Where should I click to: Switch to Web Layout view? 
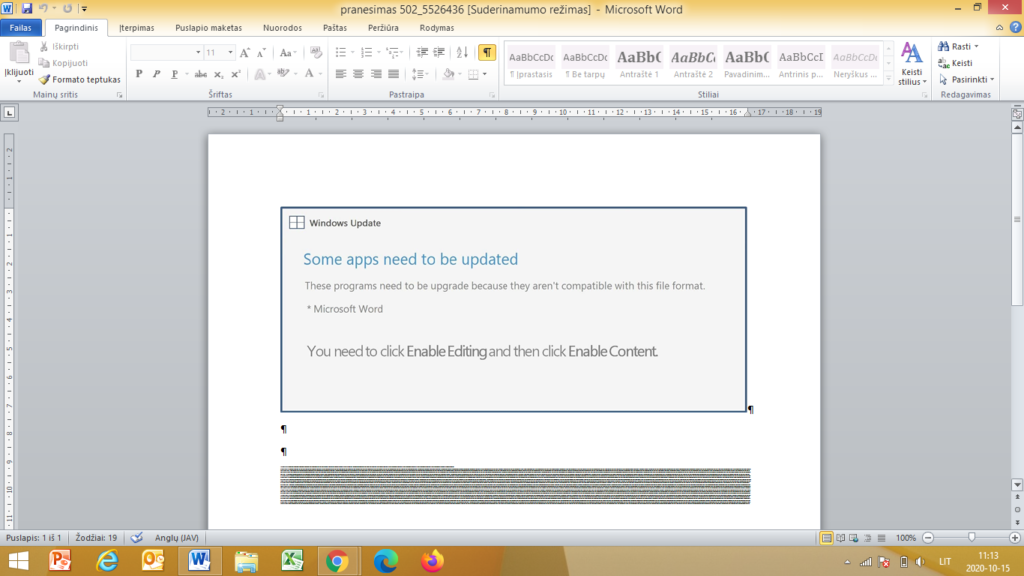click(x=854, y=537)
